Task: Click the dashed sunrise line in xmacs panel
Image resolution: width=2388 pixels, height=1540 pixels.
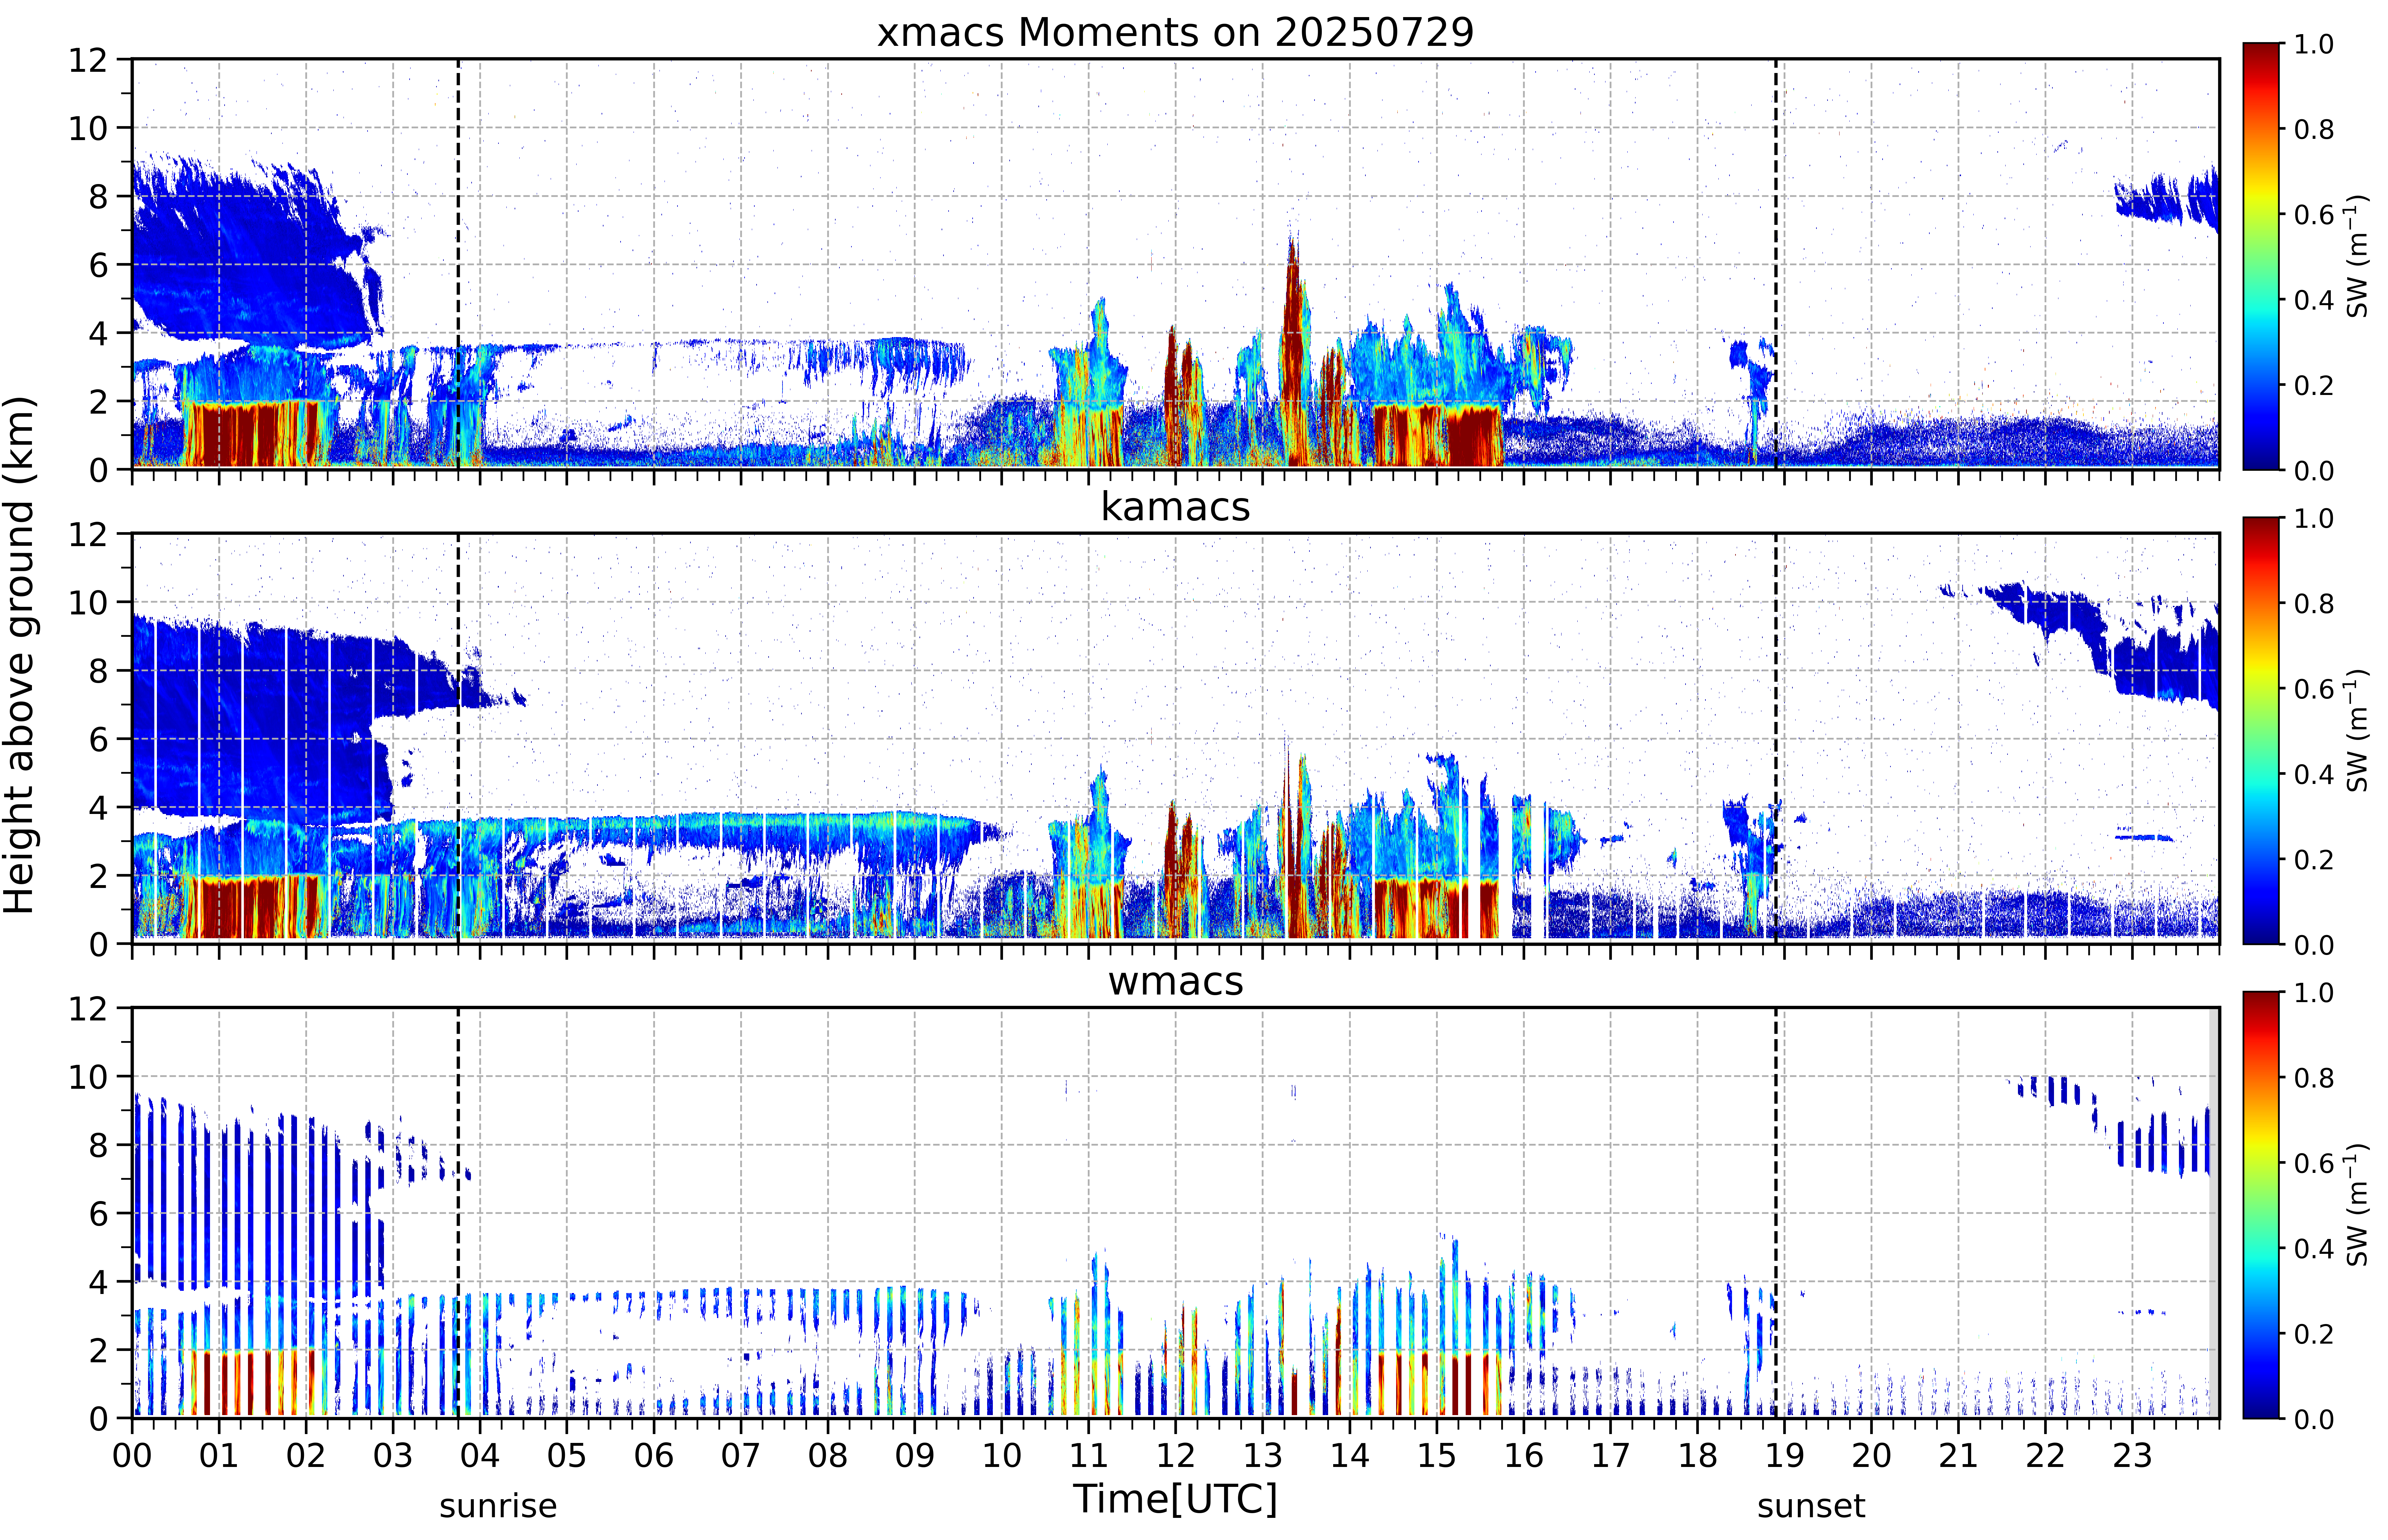Action: point(458,264)
